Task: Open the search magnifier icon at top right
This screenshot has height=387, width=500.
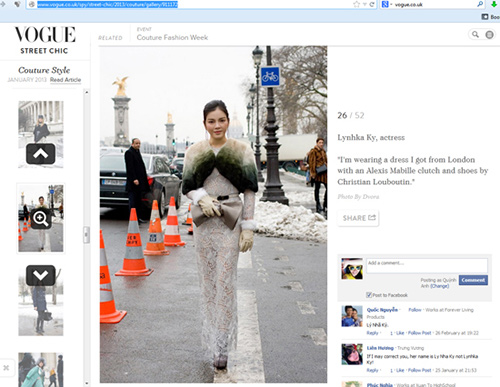Action: click(476, 34)
